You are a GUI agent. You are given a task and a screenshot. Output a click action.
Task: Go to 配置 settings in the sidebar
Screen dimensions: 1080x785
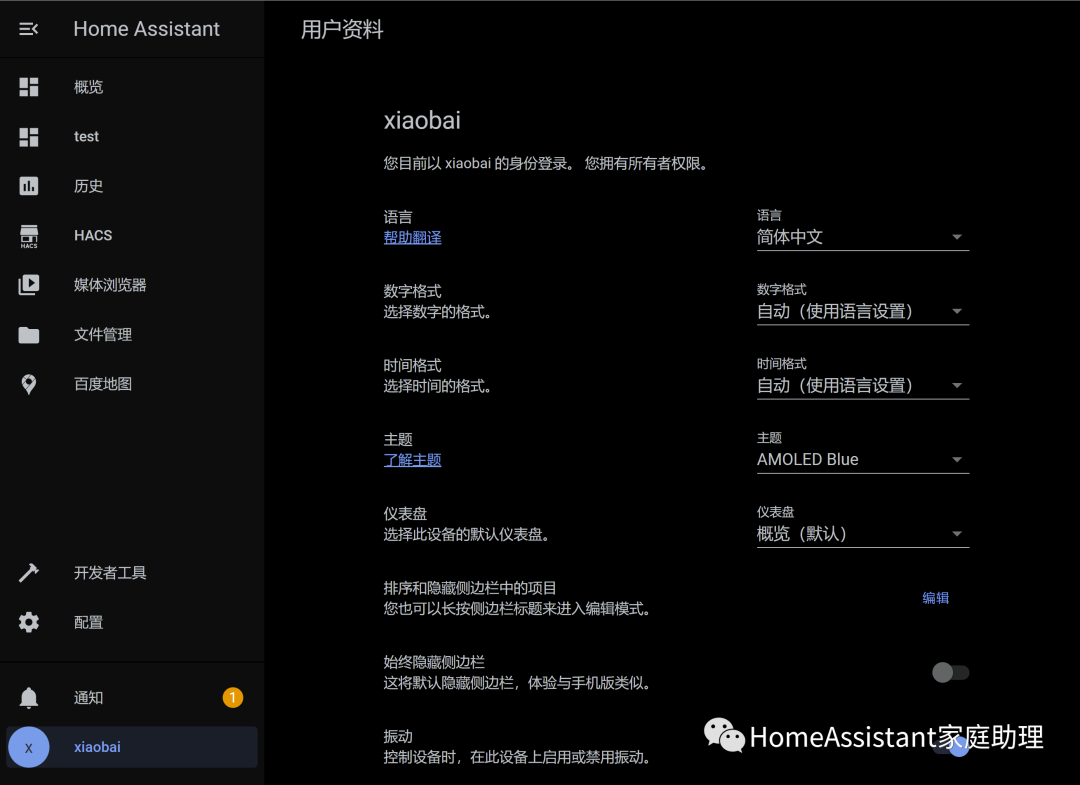[x=132, y=622]
